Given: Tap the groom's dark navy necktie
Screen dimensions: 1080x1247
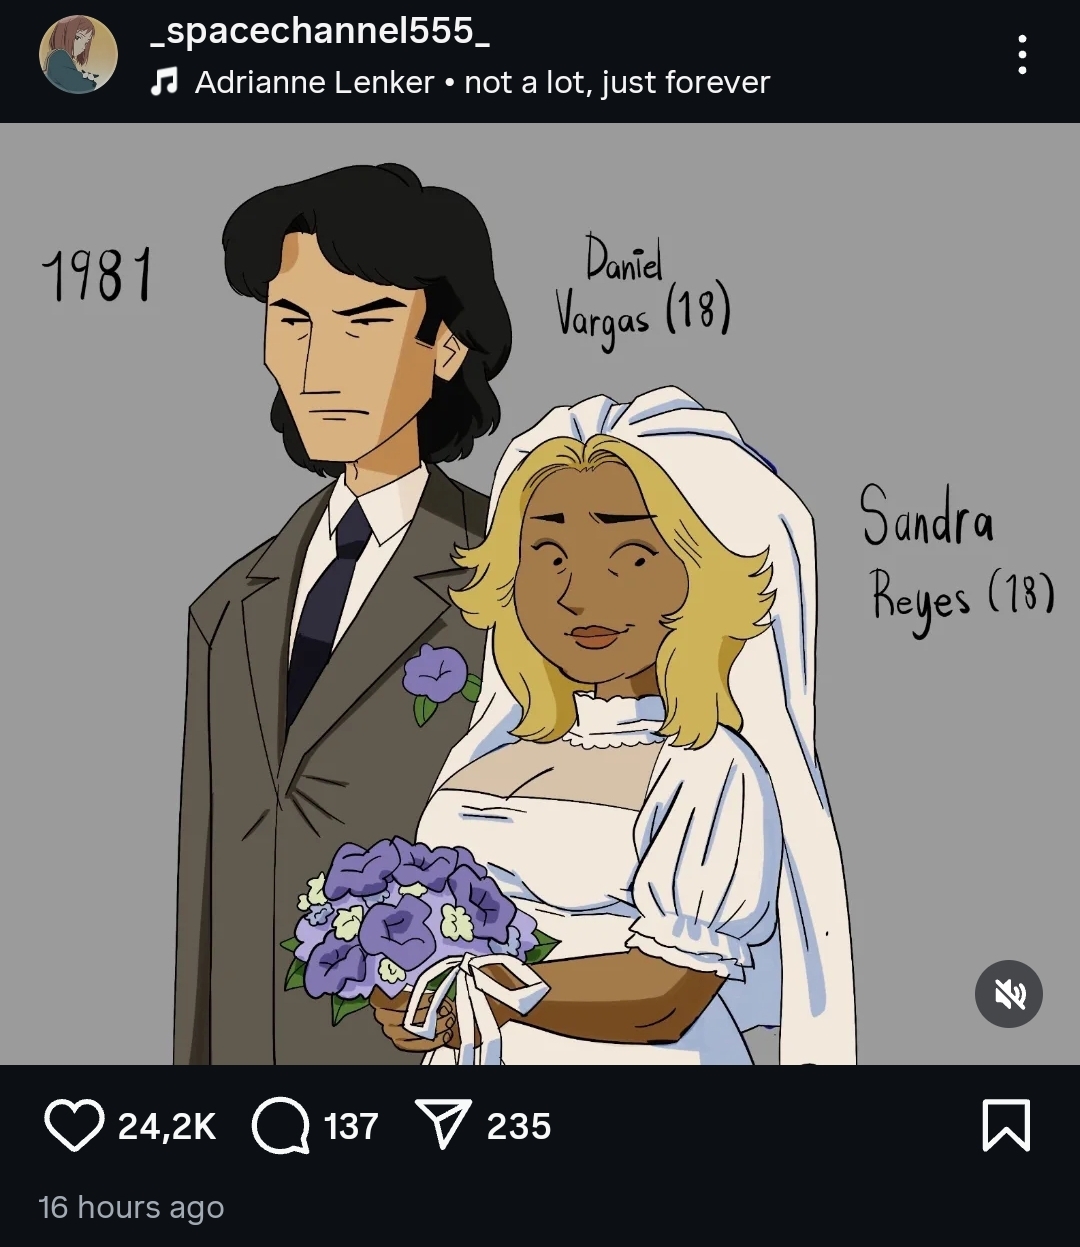Looking at the screenshot, I should (326, 608).
